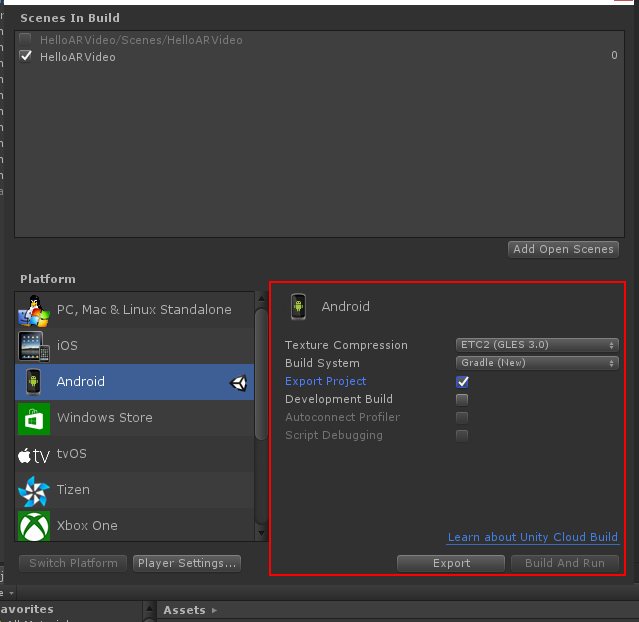Screen dimensions: 639x622
Task: Select the checked HelloARVideo scene row text
Action: coord(77,57)
